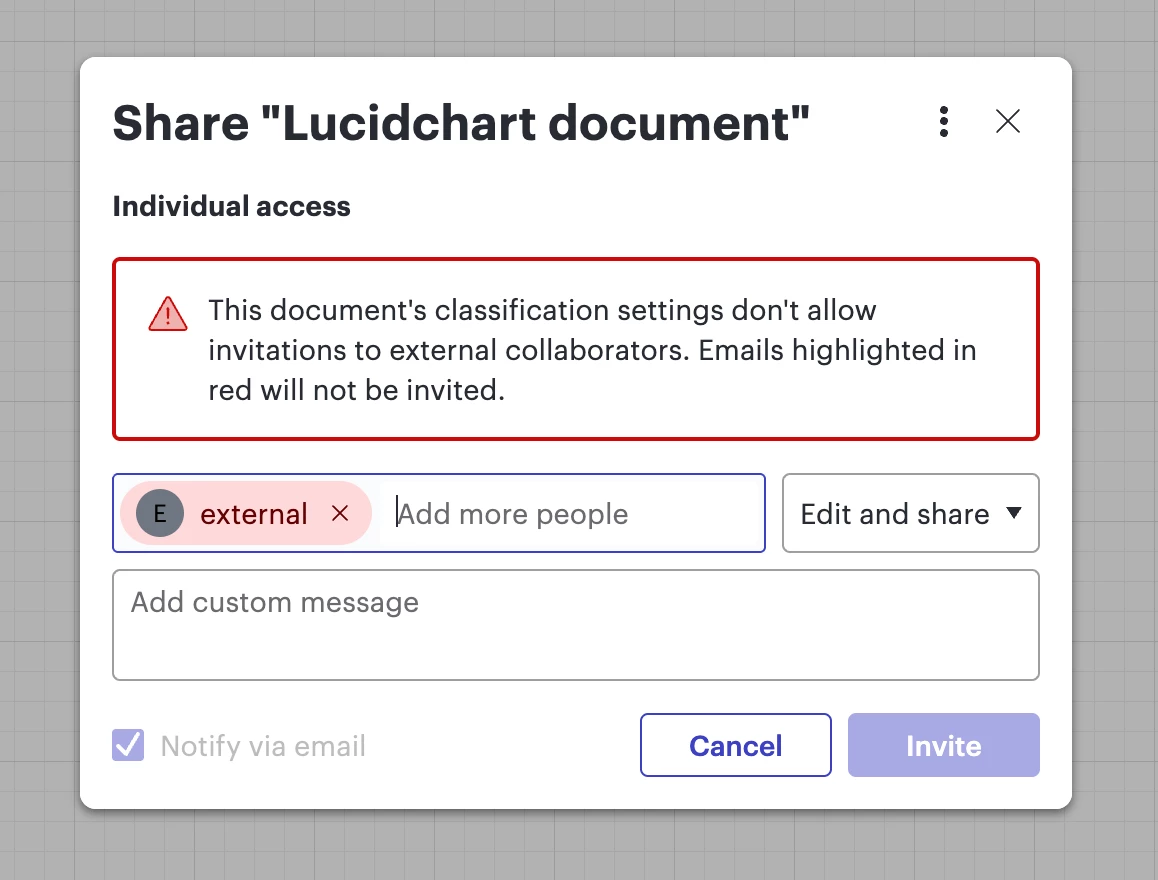Close the Share dialog with the X
Viewport: 1158px width, 880px height.
pyautogui.click(x=1007, y=121)
